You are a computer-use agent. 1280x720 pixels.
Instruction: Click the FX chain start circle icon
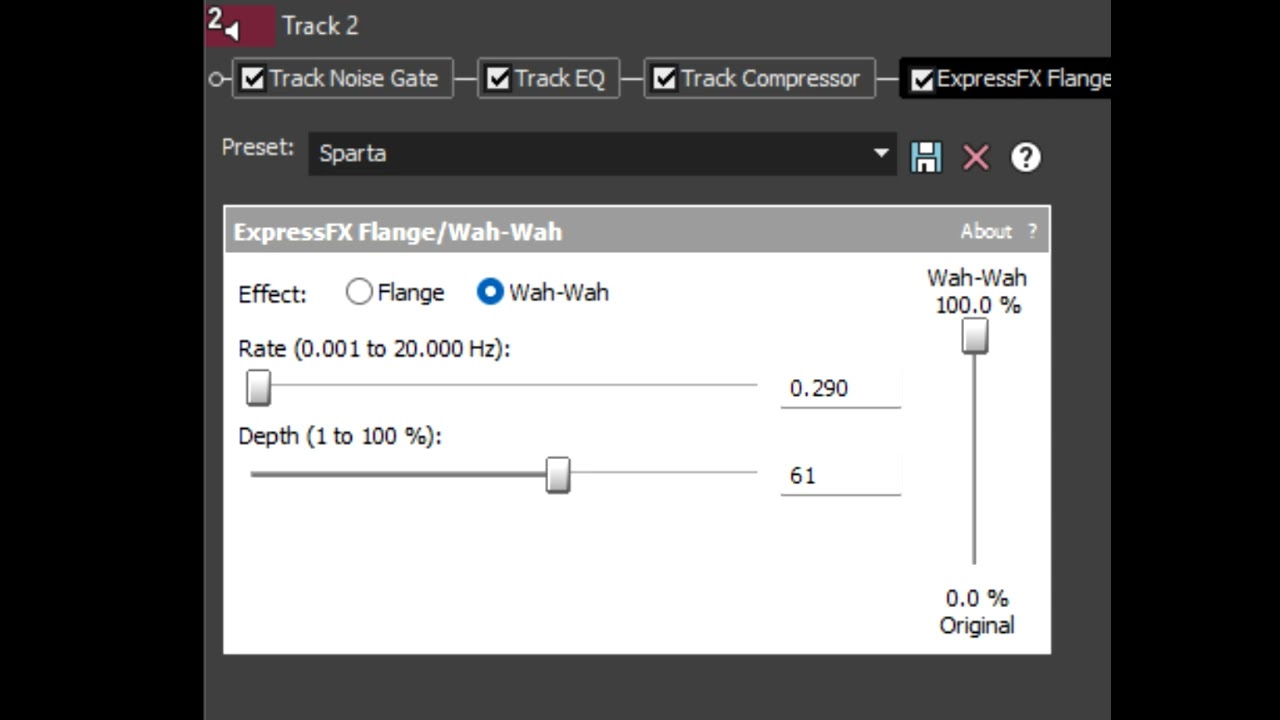(215, 79)
